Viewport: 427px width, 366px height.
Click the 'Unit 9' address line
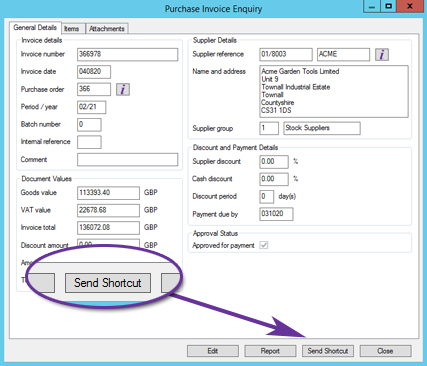(270, 79)
